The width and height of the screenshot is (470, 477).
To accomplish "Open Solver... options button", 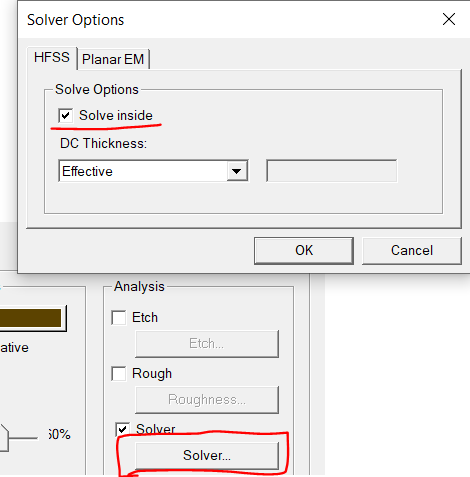I will point(207,455).
